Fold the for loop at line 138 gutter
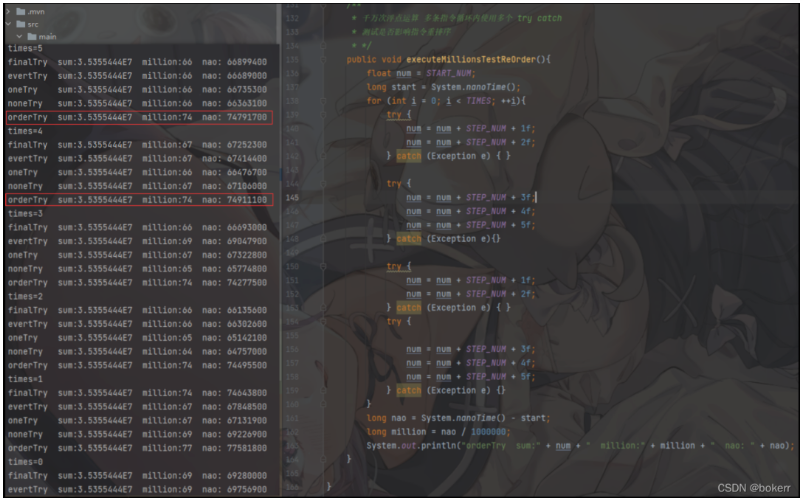 [x=323, y=101]
